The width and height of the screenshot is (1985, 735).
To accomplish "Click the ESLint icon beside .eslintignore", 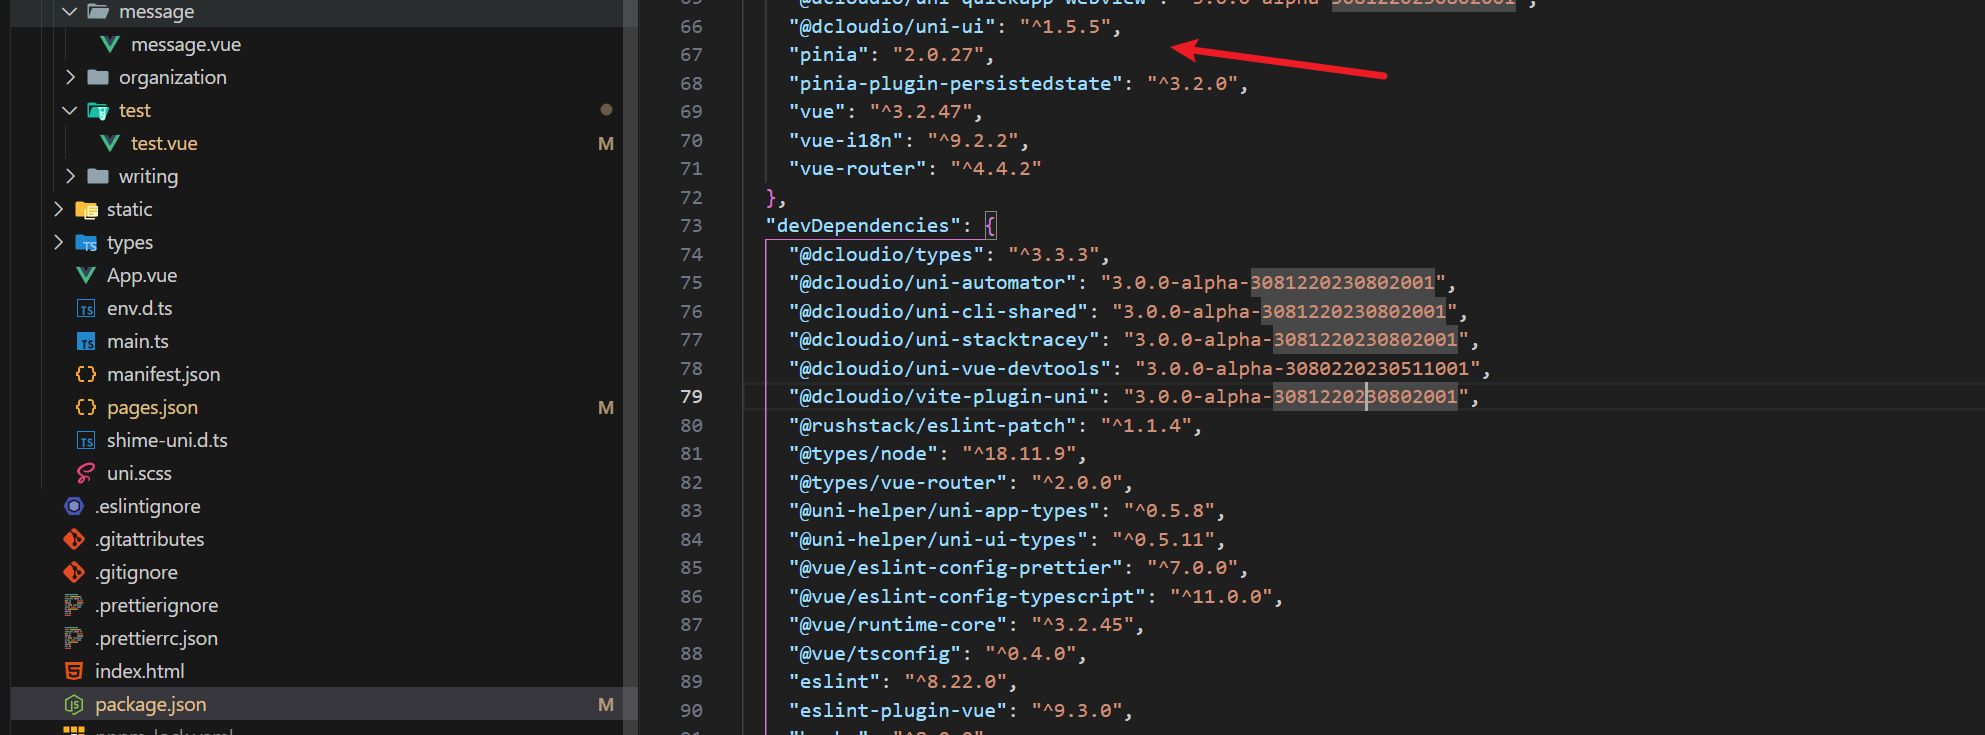I will coord(74,506).
